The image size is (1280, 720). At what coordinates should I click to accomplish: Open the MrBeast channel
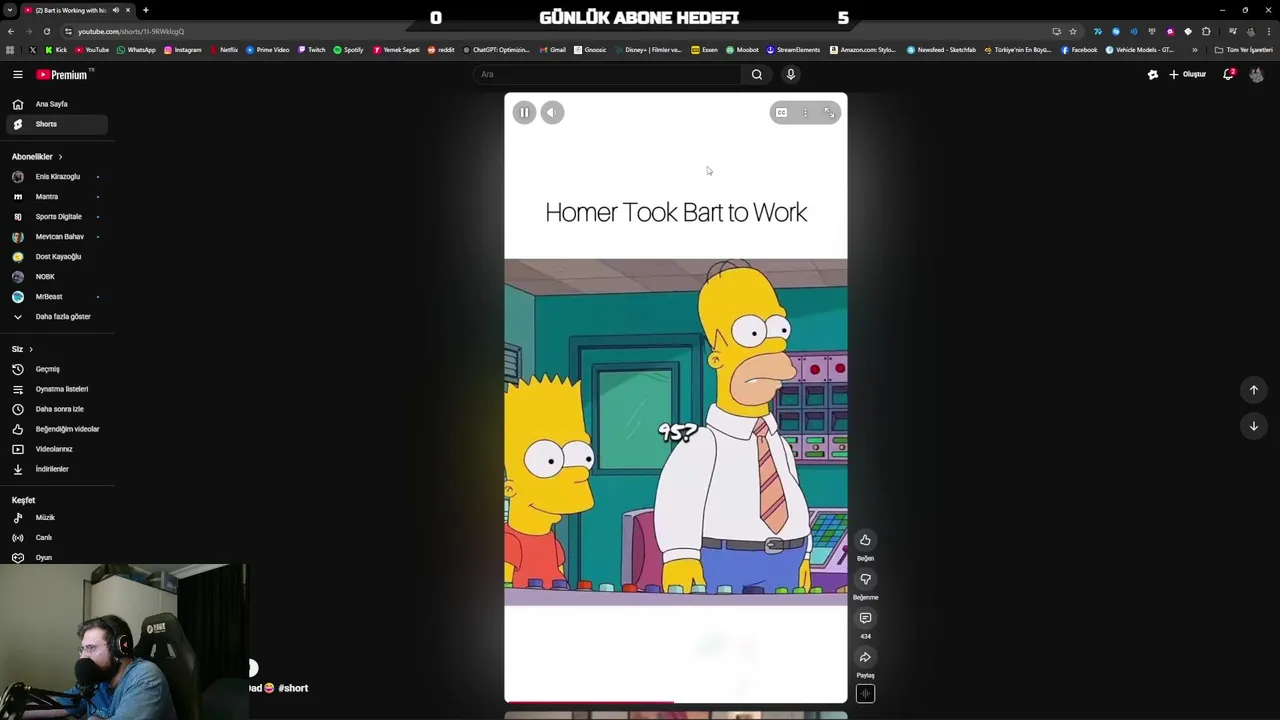pyautogui.click(x=55, y=297)
